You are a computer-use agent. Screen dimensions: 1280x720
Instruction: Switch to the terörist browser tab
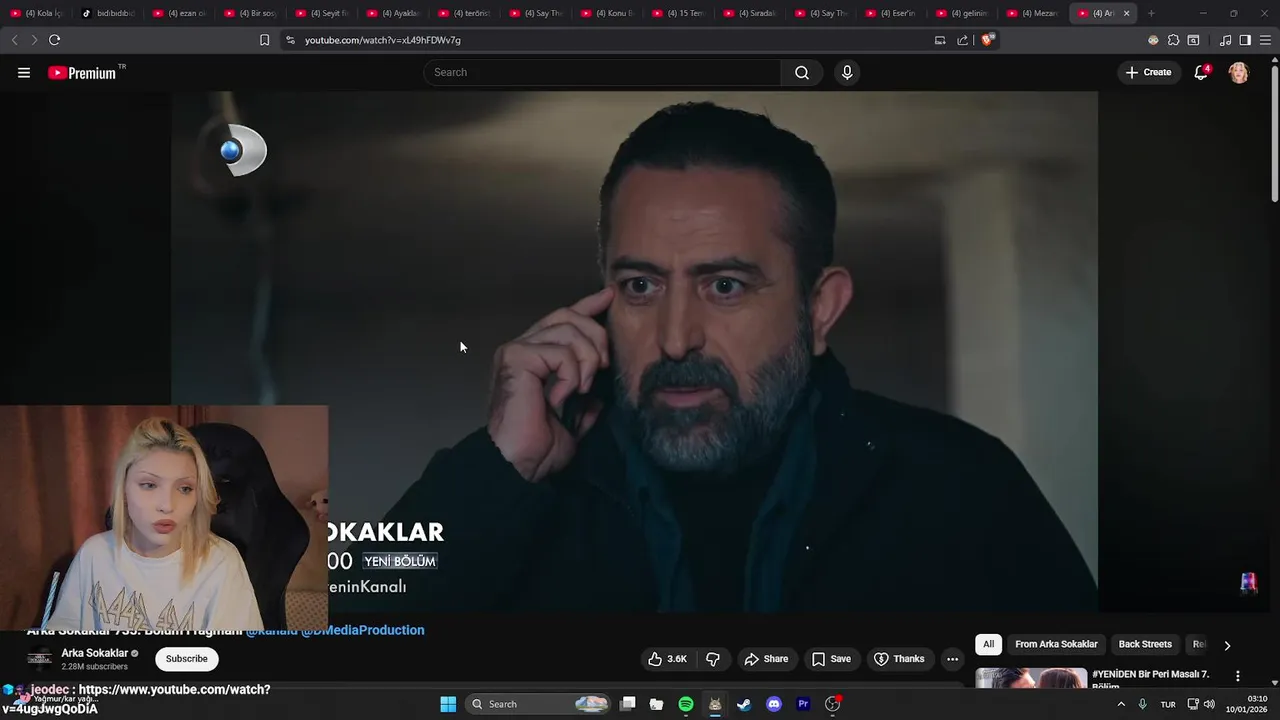click(x=465, y=13)
